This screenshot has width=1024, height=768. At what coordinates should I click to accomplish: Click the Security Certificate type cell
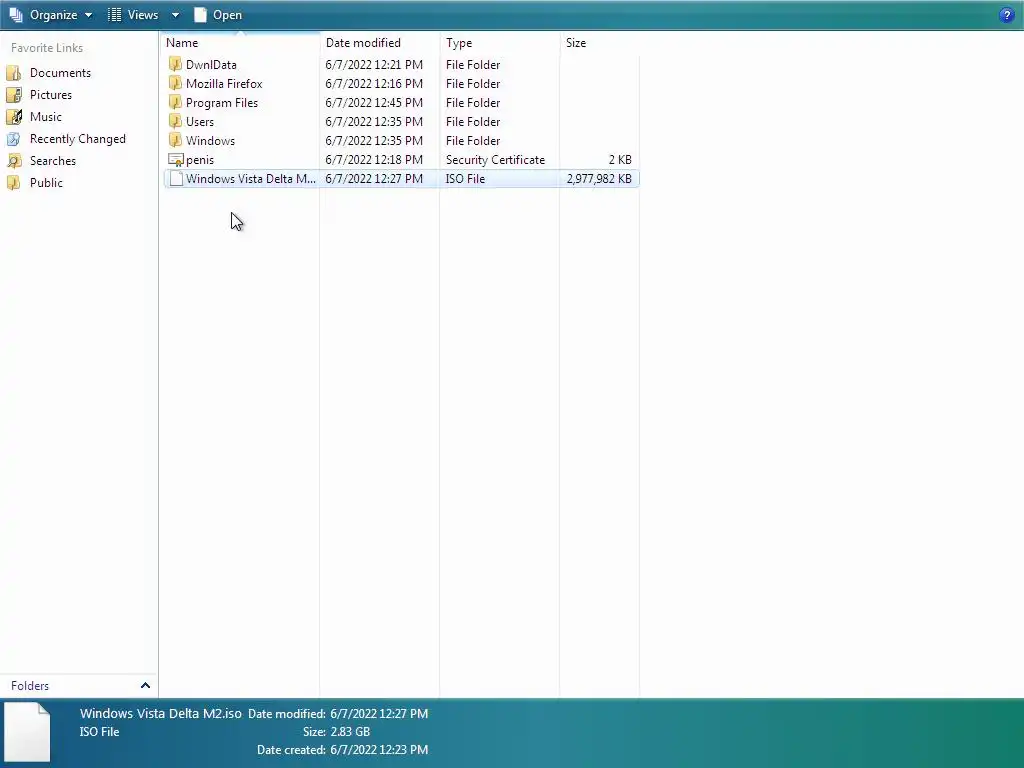coord(495,159)
